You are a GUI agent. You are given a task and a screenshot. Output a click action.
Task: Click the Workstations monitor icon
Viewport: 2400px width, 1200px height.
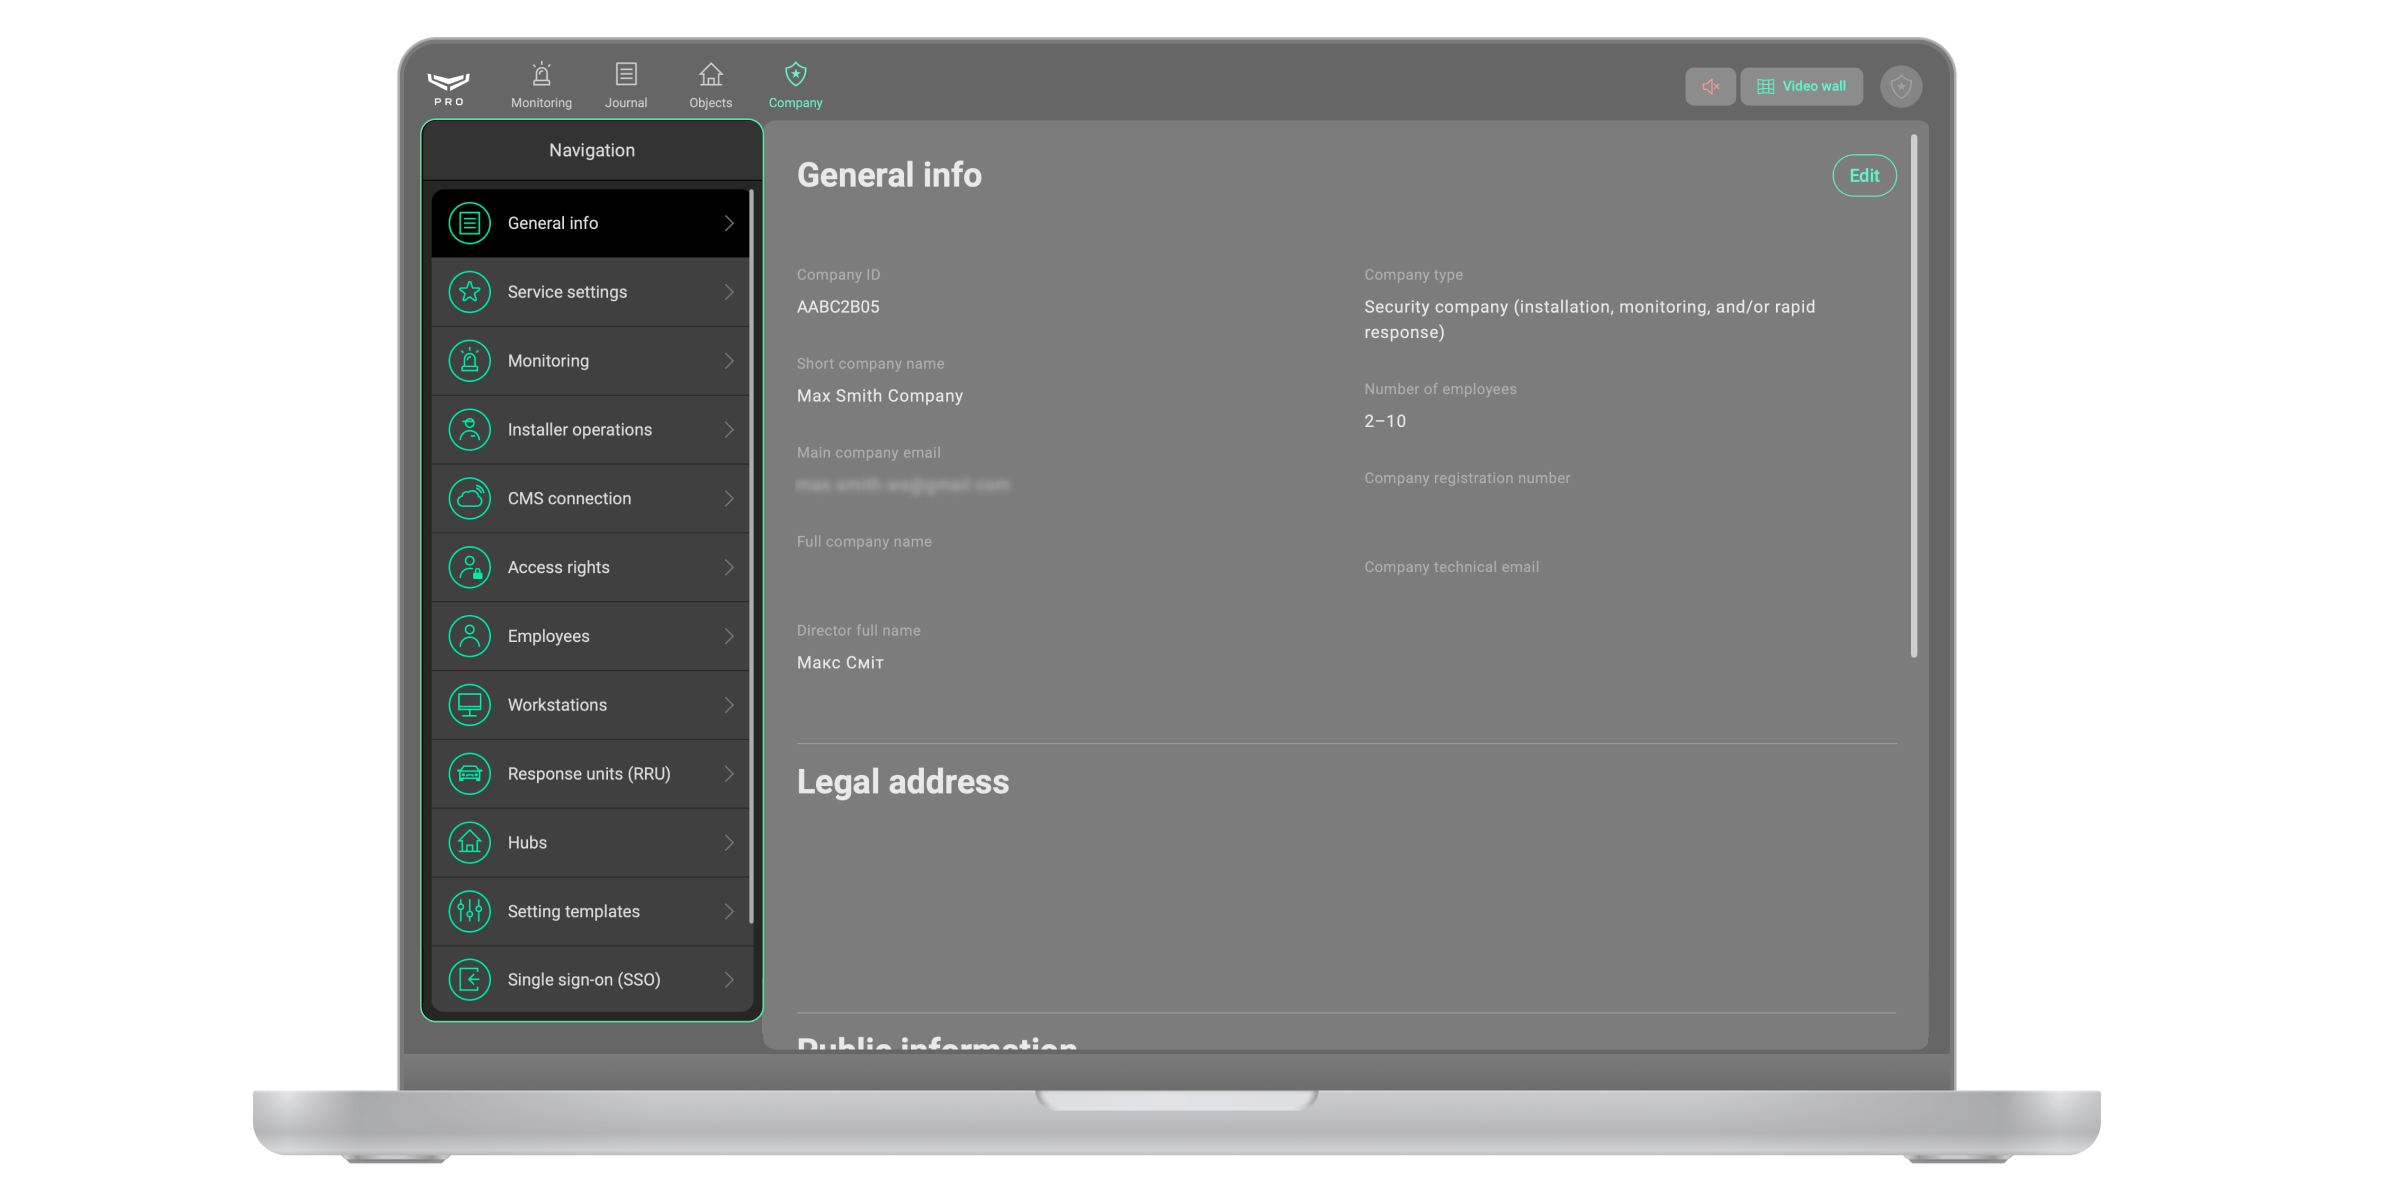(x=469, y=705)
